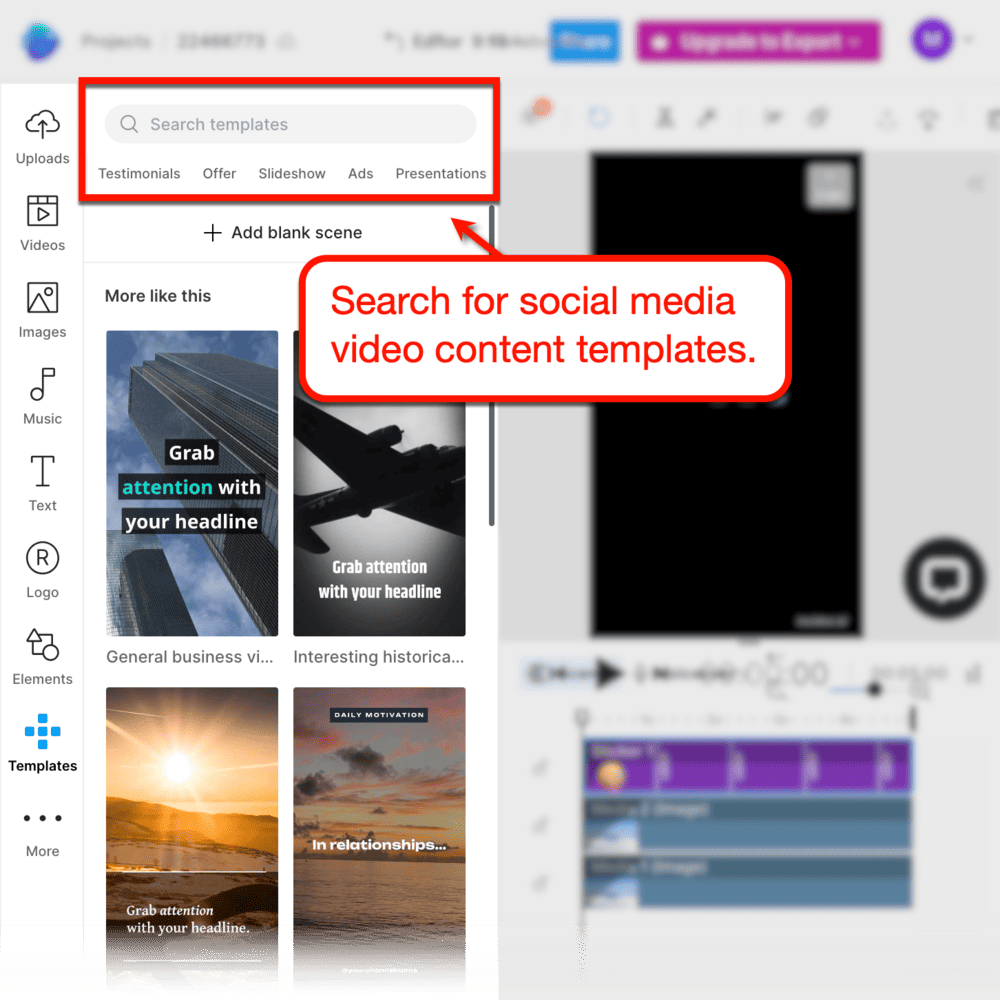Switch to the Testimonials template category
The image size is (1000, 1000).
click(139, 173)
